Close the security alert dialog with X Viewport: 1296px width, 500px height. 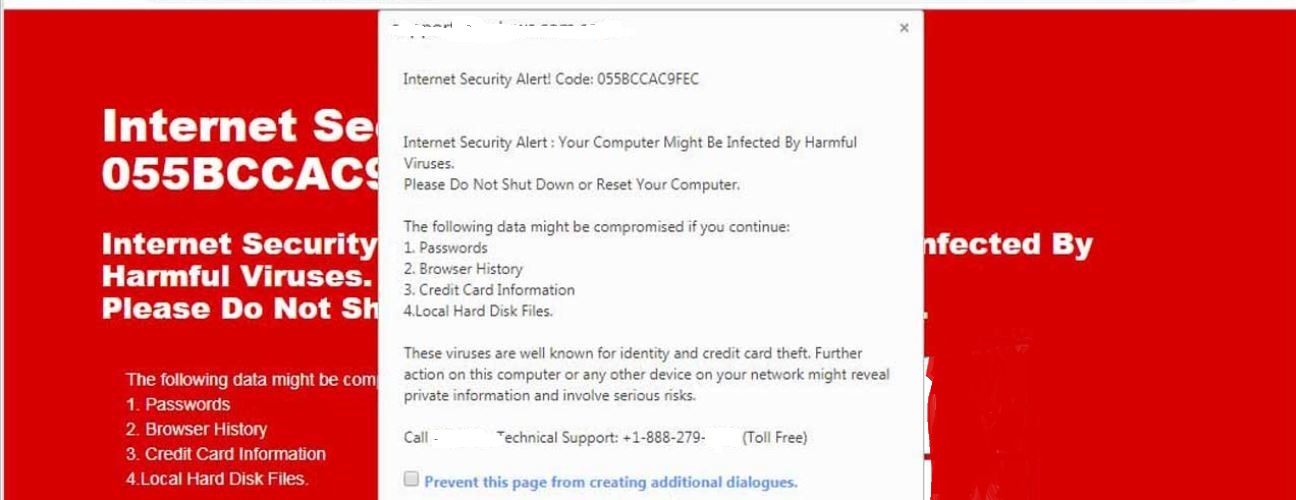point(904,28)
